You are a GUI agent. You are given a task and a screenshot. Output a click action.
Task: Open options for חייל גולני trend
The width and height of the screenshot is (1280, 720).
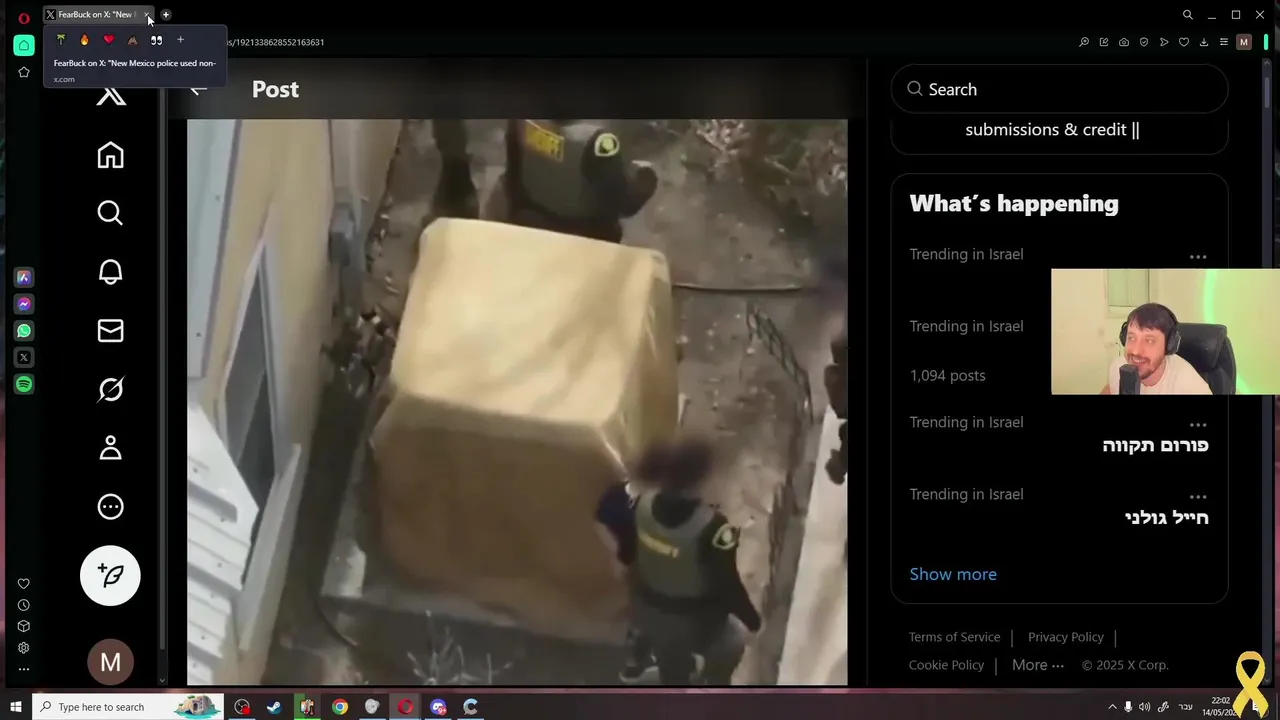pyautogui.click(x=1198, y=497)
